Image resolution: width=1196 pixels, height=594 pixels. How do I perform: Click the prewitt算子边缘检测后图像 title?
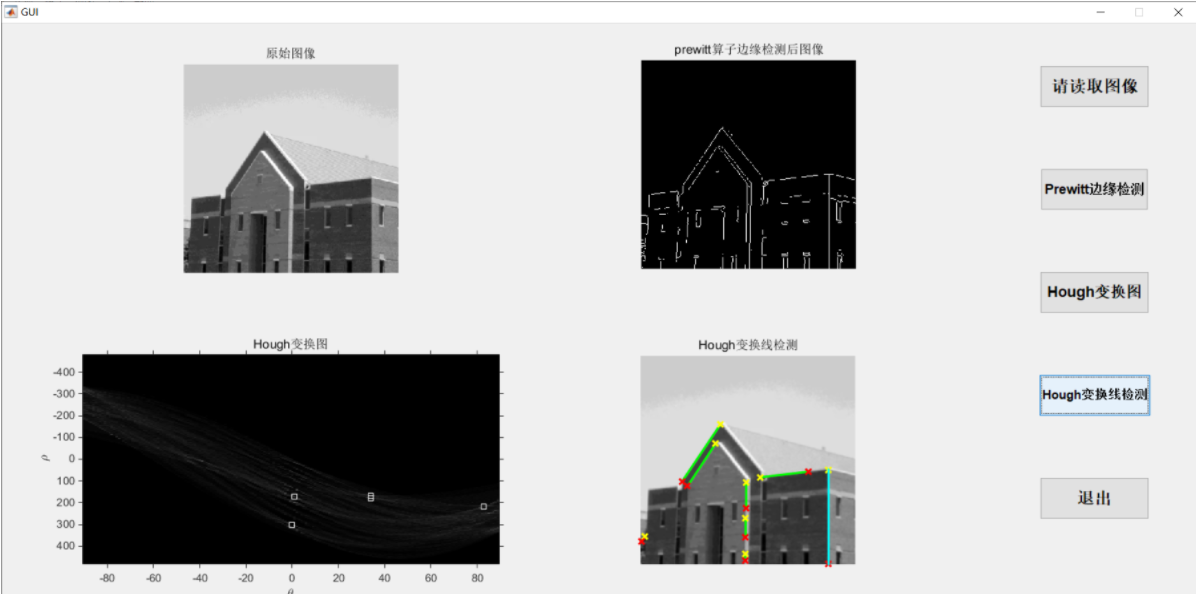(x=749, y=50)
